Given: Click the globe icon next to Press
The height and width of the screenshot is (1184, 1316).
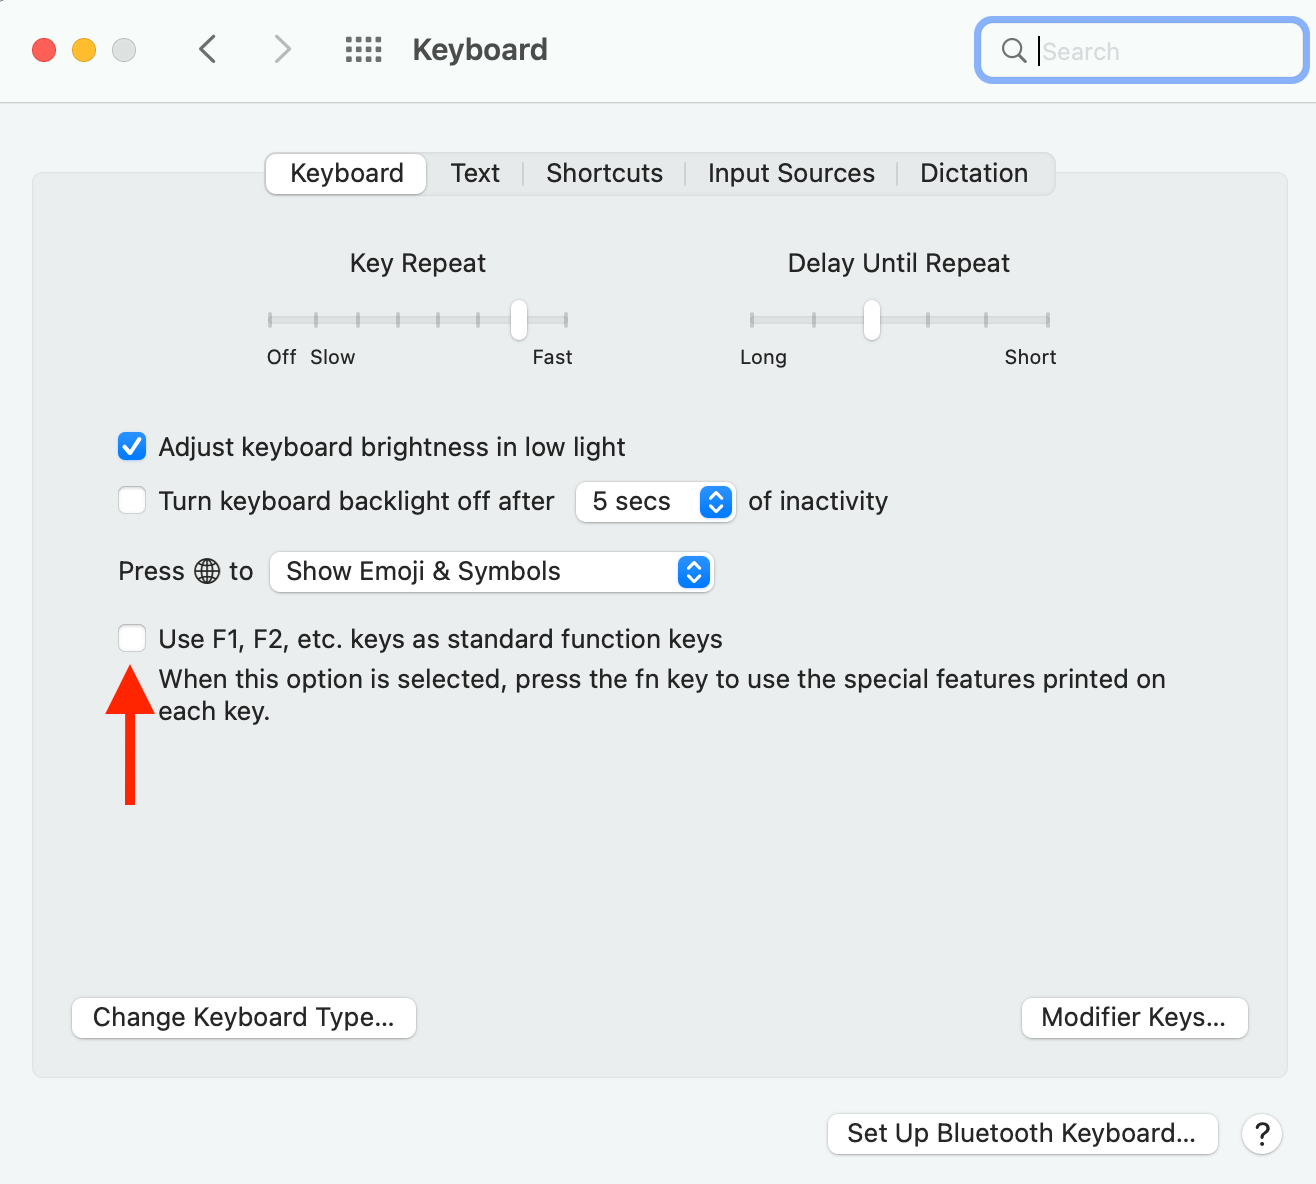Looking at the screenshot, I should click(207, 571).
